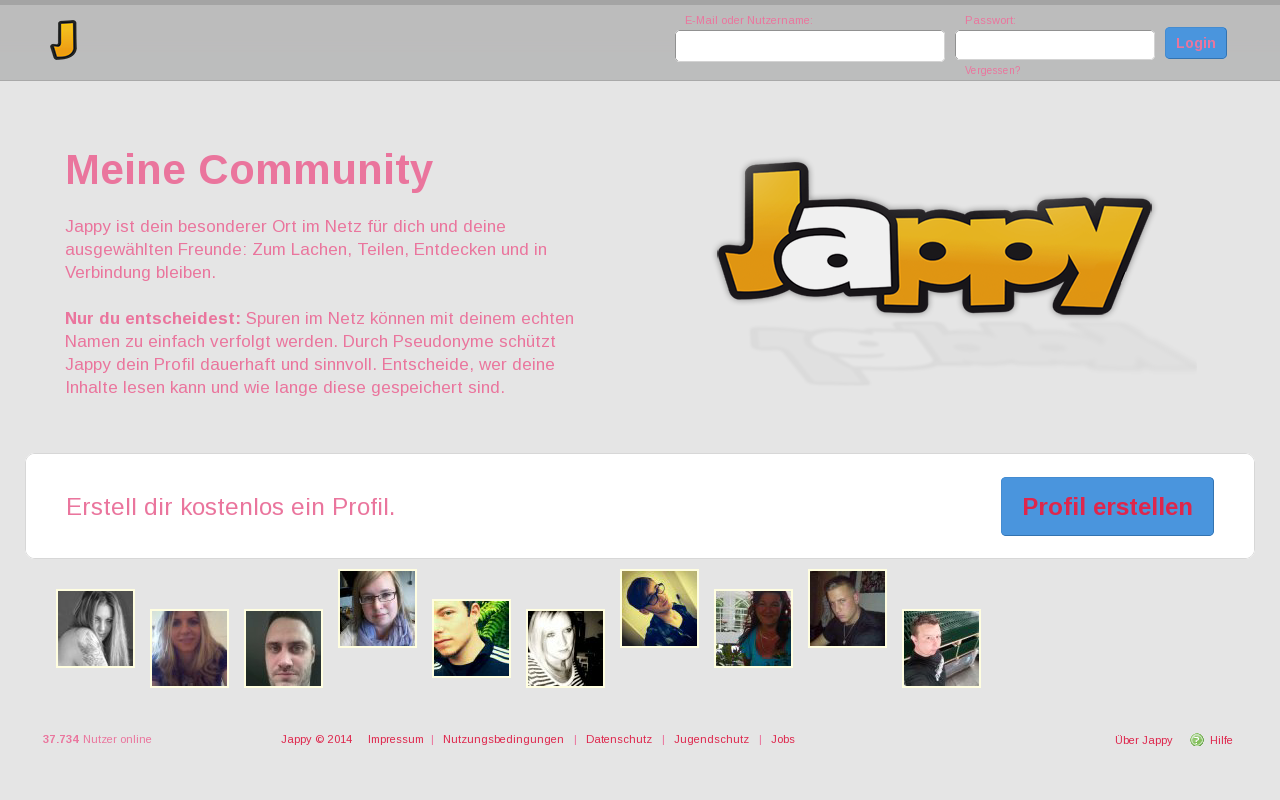Click the large Jappy logo image
Viewport: 1280px width, 800px height.
[x=935, y=238]
